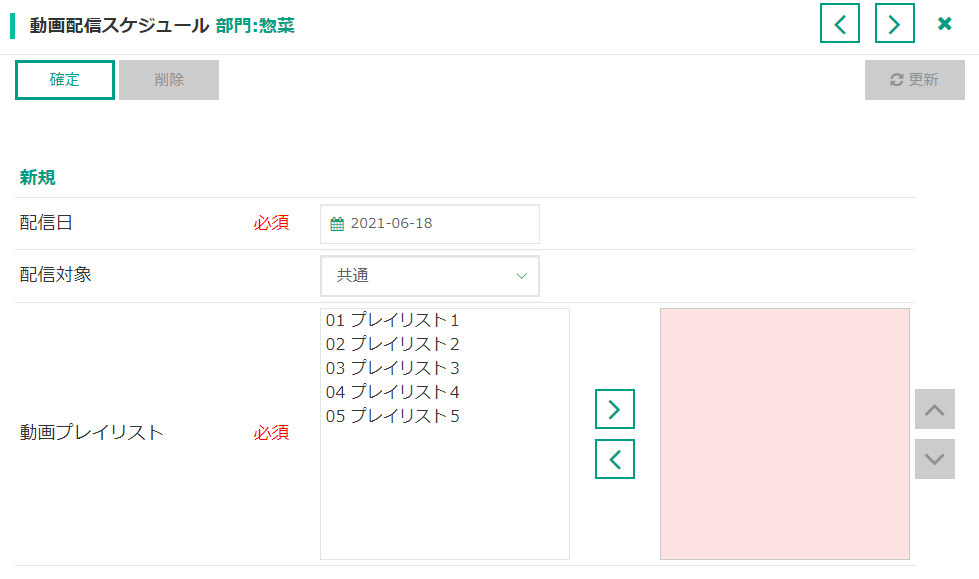
Task: Choose 03 プレイリスト3 in the list
Action: click(392, 368)
